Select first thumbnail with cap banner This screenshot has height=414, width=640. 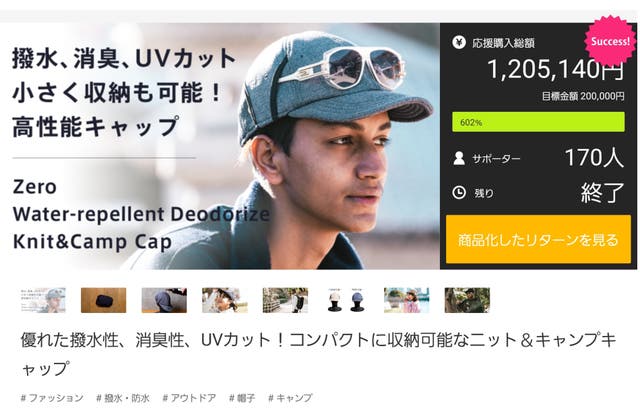[x=43, y=300]
